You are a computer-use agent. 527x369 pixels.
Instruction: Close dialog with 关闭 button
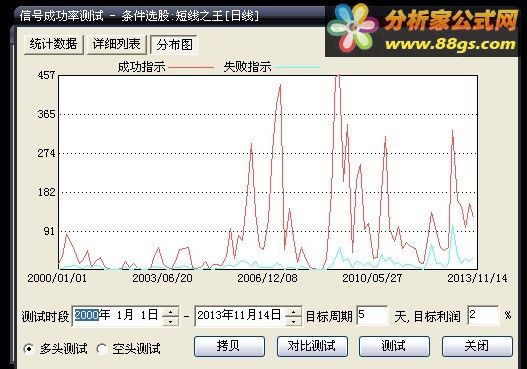click(x=477, y=346)
